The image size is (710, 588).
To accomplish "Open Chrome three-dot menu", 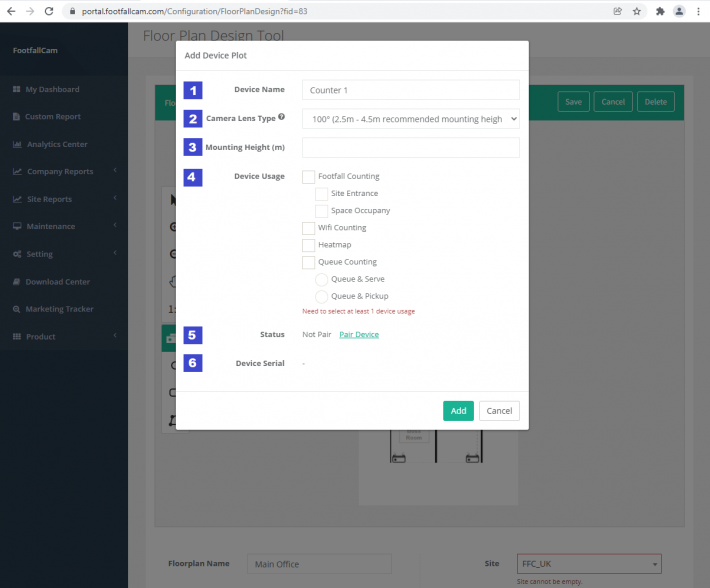I will point(699,11).
